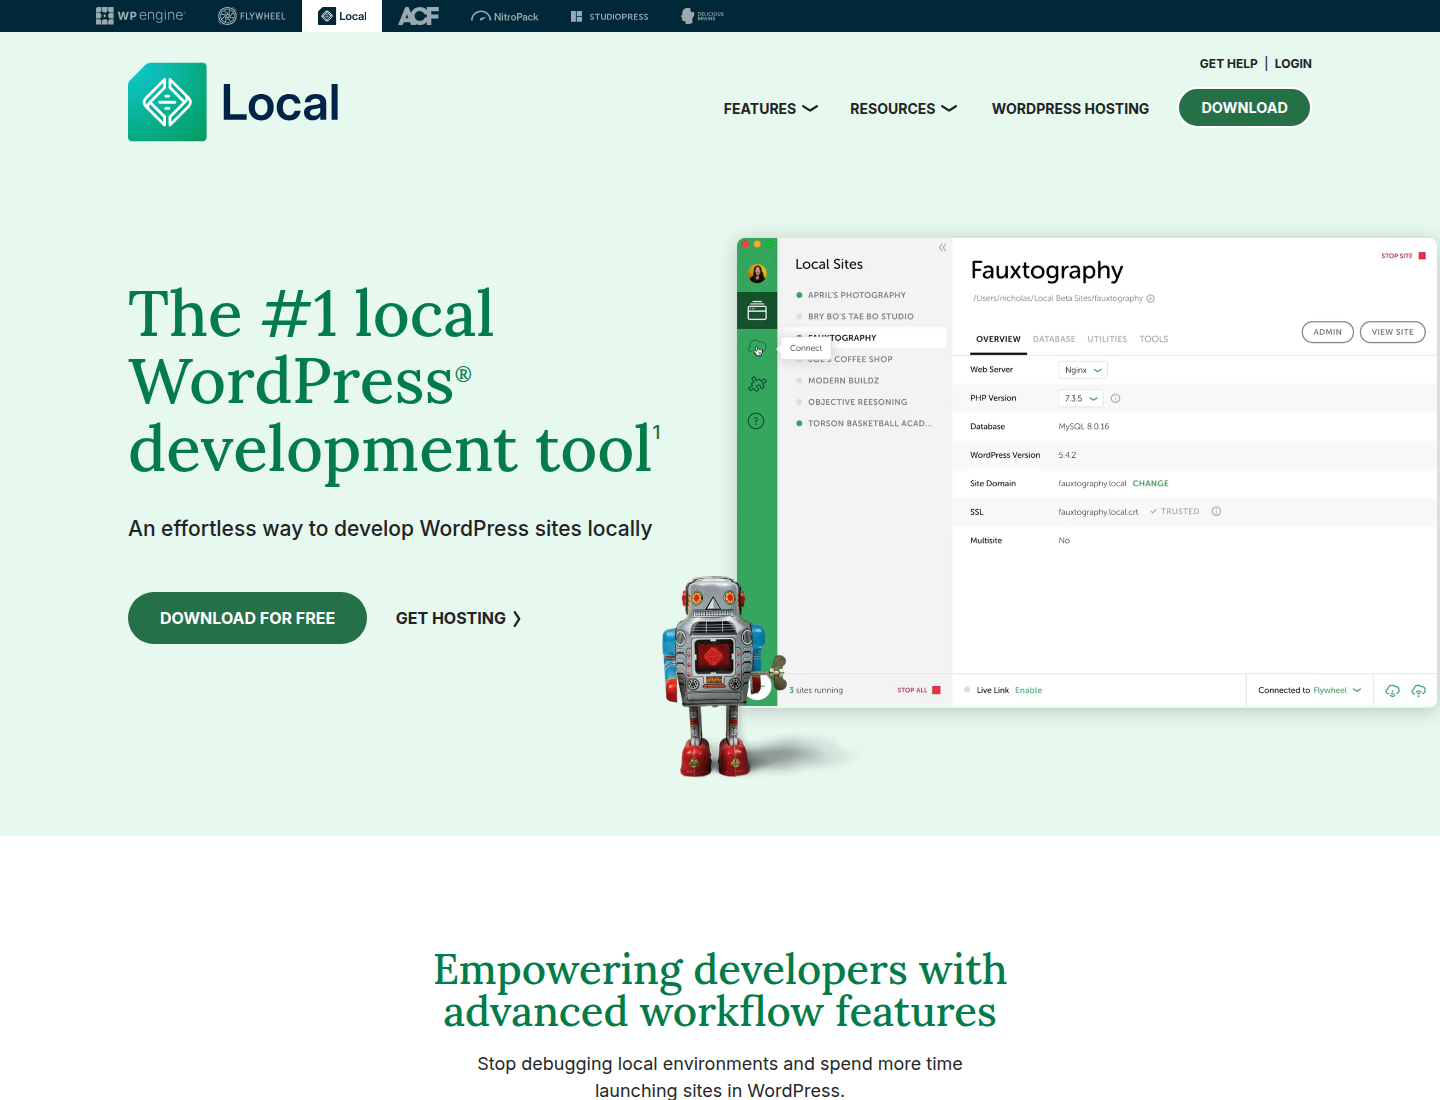Expand the Features menu
This screenshot has width=1440, height=1100.
[x=771, y=108]
